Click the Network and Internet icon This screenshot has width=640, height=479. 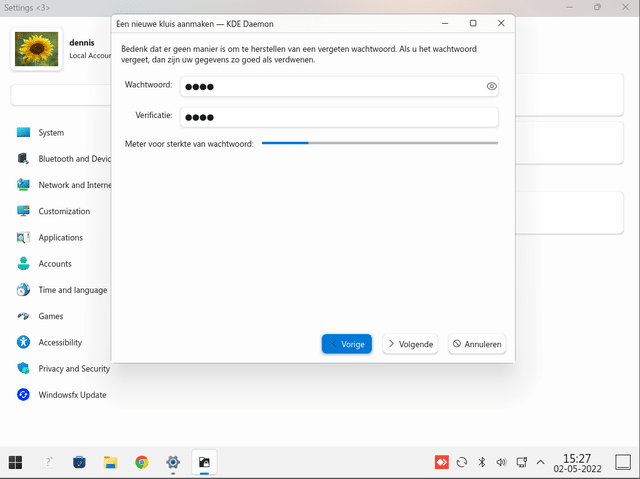[x=23, y=184]
